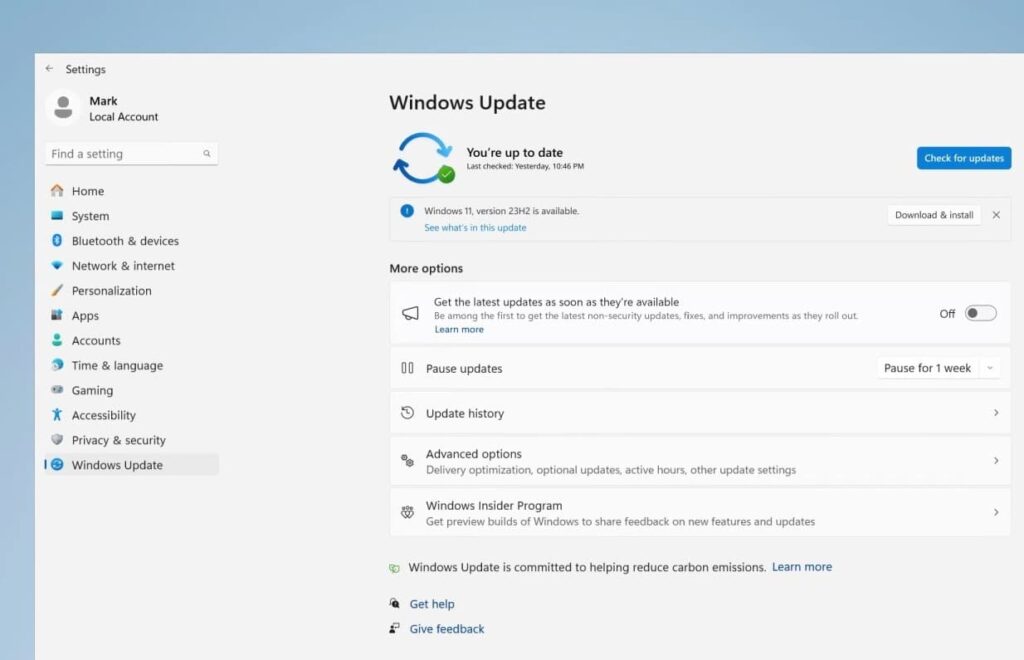
Task: Select the Apps entry in sidebar
Action: click(x=85, y=316)
